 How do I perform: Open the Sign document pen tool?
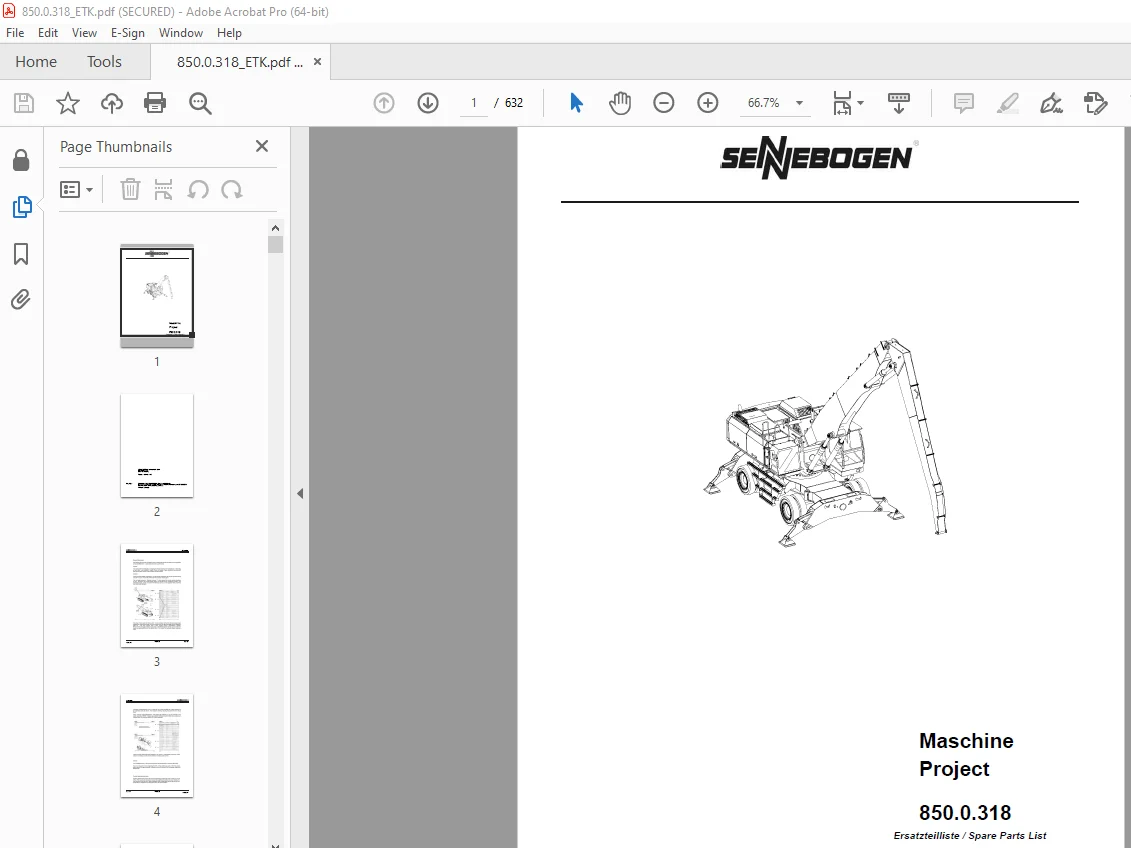click(x=1051, y=103)
